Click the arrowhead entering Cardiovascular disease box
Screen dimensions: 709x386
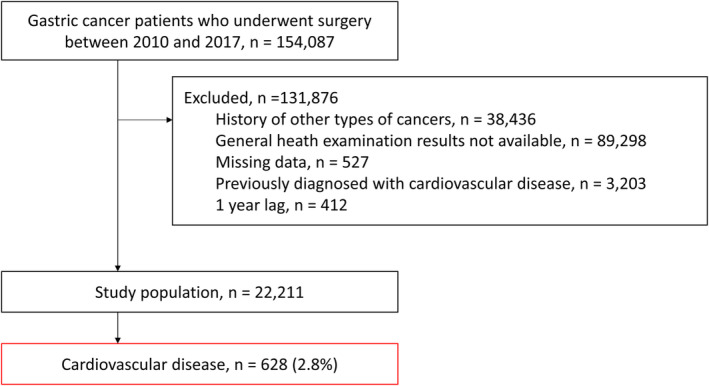click(x=118, y=341)
